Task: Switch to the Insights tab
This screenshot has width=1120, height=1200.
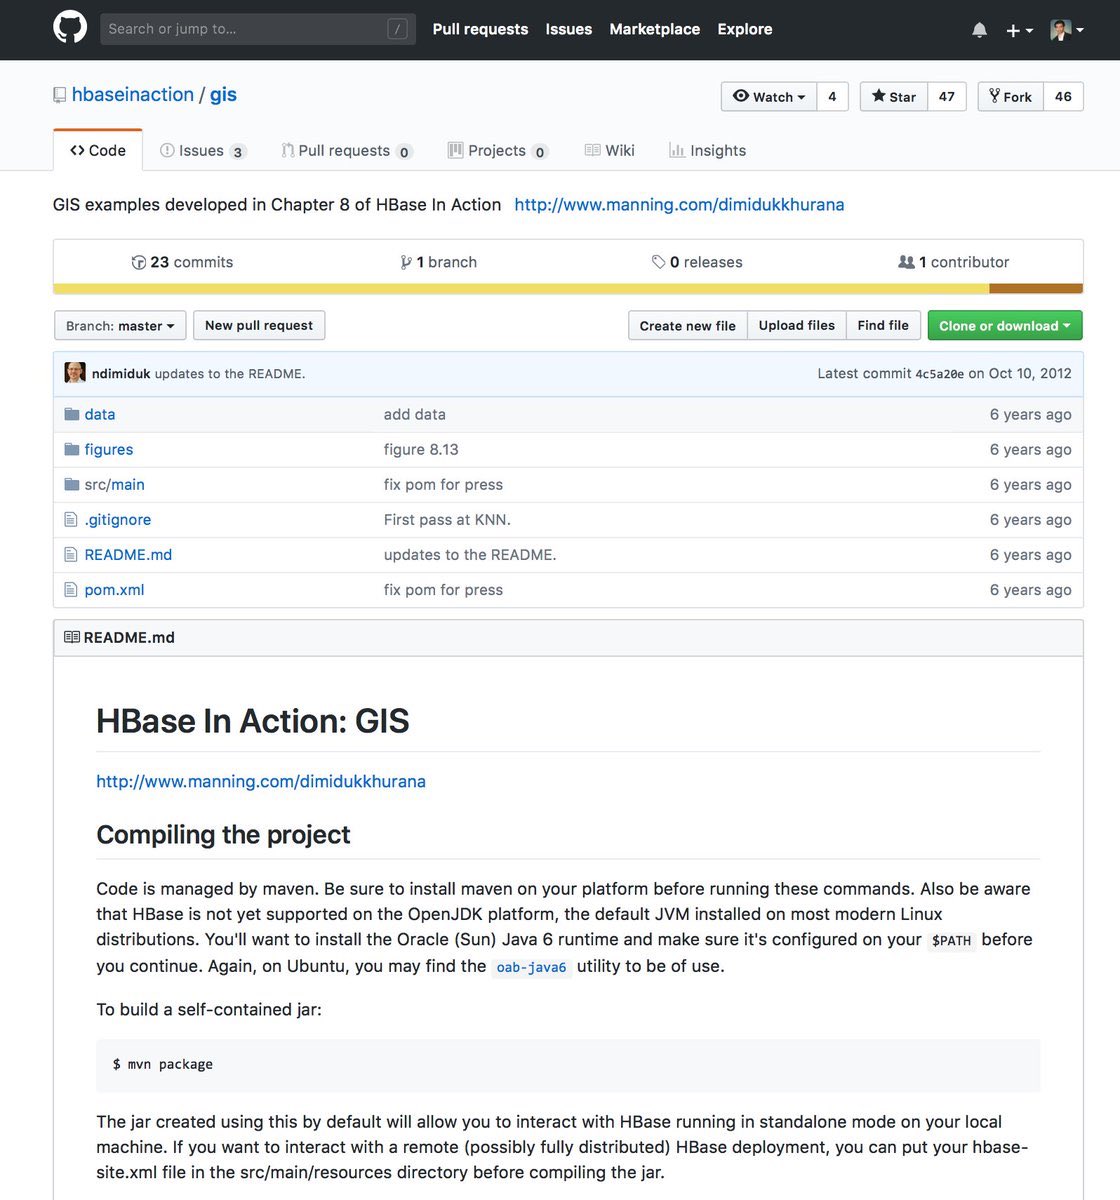Action: 707,150
